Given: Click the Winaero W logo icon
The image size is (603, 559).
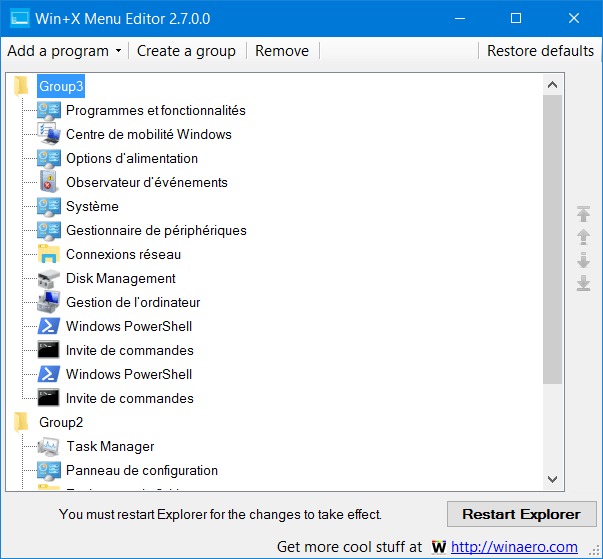Looking at the screenshot, I should pos(438,547).
